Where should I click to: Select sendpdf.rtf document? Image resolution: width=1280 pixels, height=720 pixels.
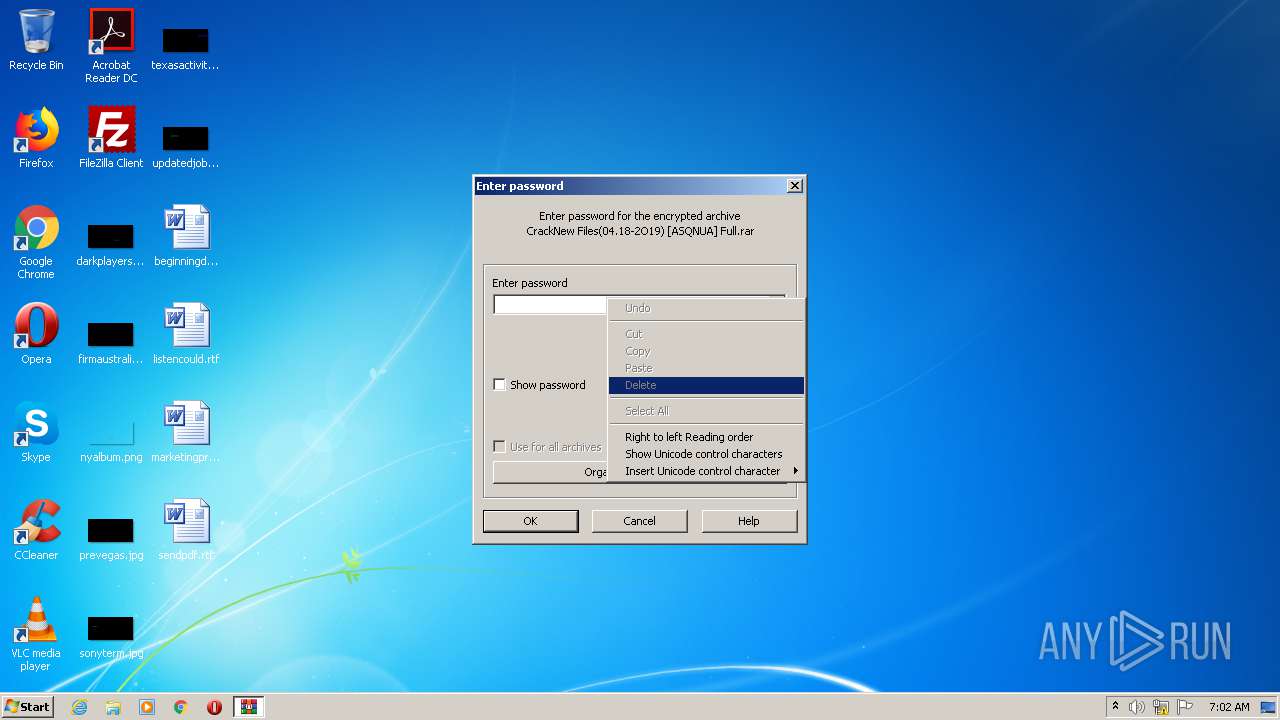click(186, 531)
